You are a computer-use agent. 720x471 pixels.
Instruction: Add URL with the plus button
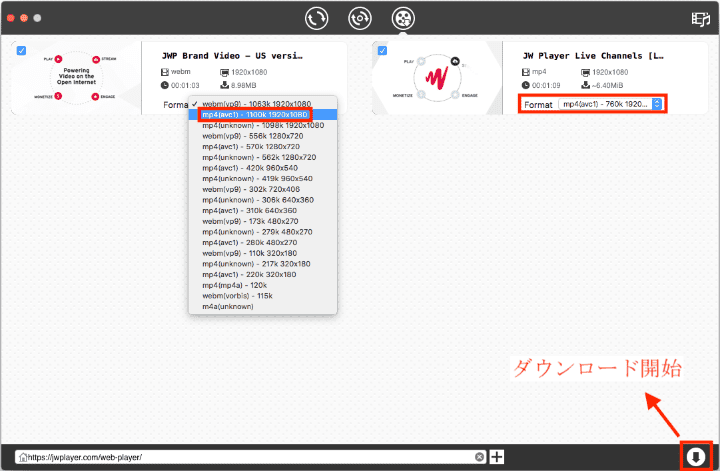tap(496, 457)
